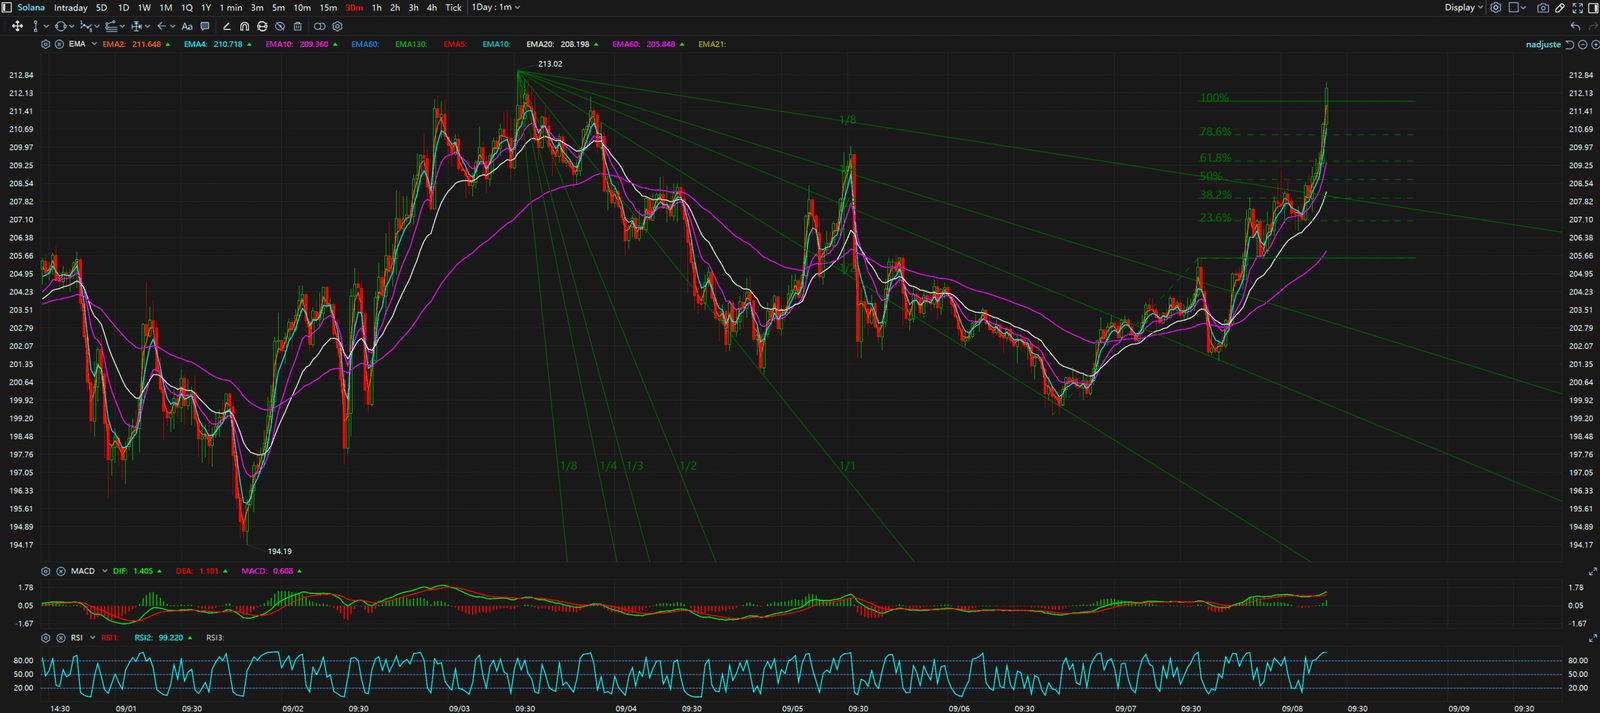Viewport: 1600px width, 713px height.
Task: Click the nadjuste adjustment label
Action: point(1543,44)
